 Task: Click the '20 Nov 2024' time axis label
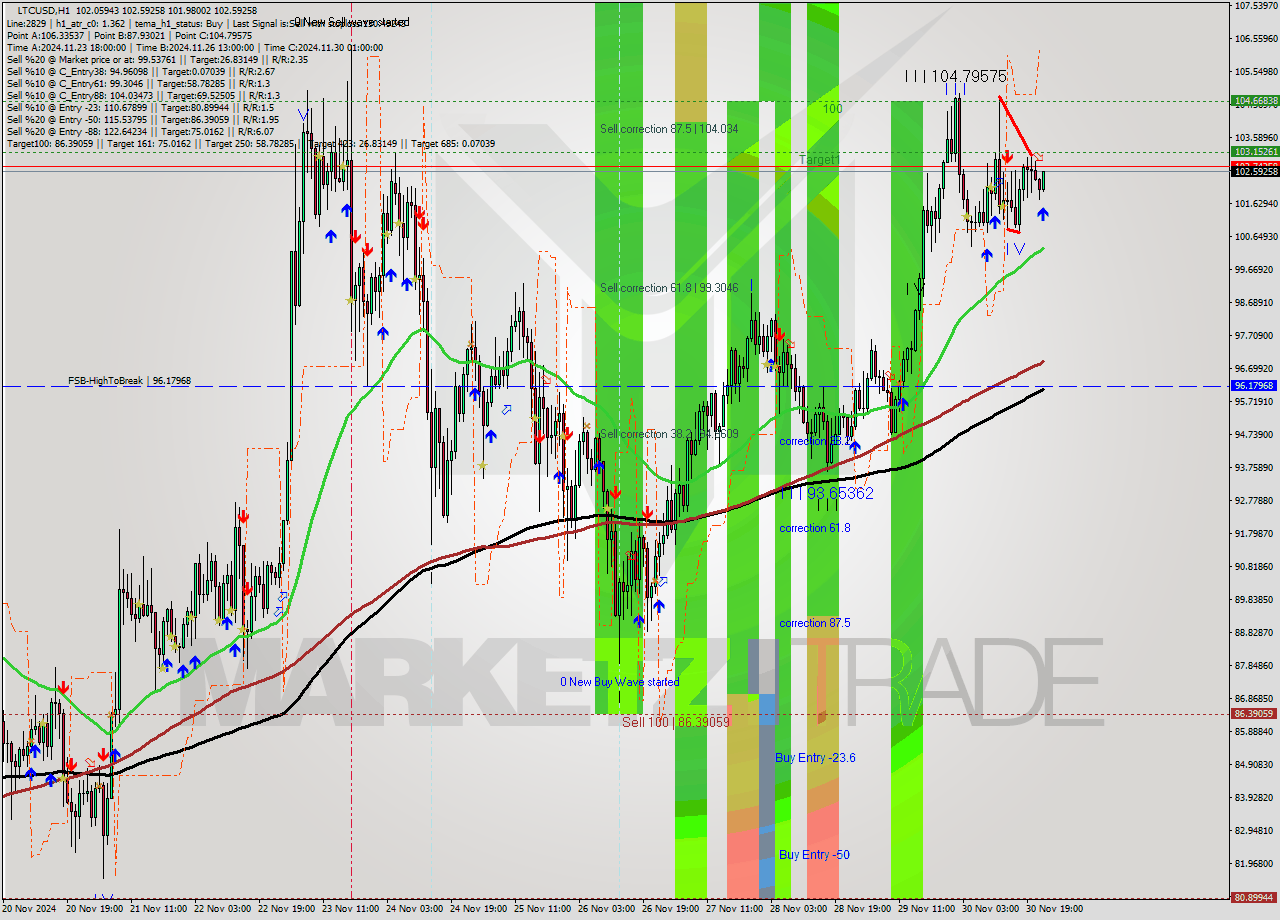click(30, 910)
